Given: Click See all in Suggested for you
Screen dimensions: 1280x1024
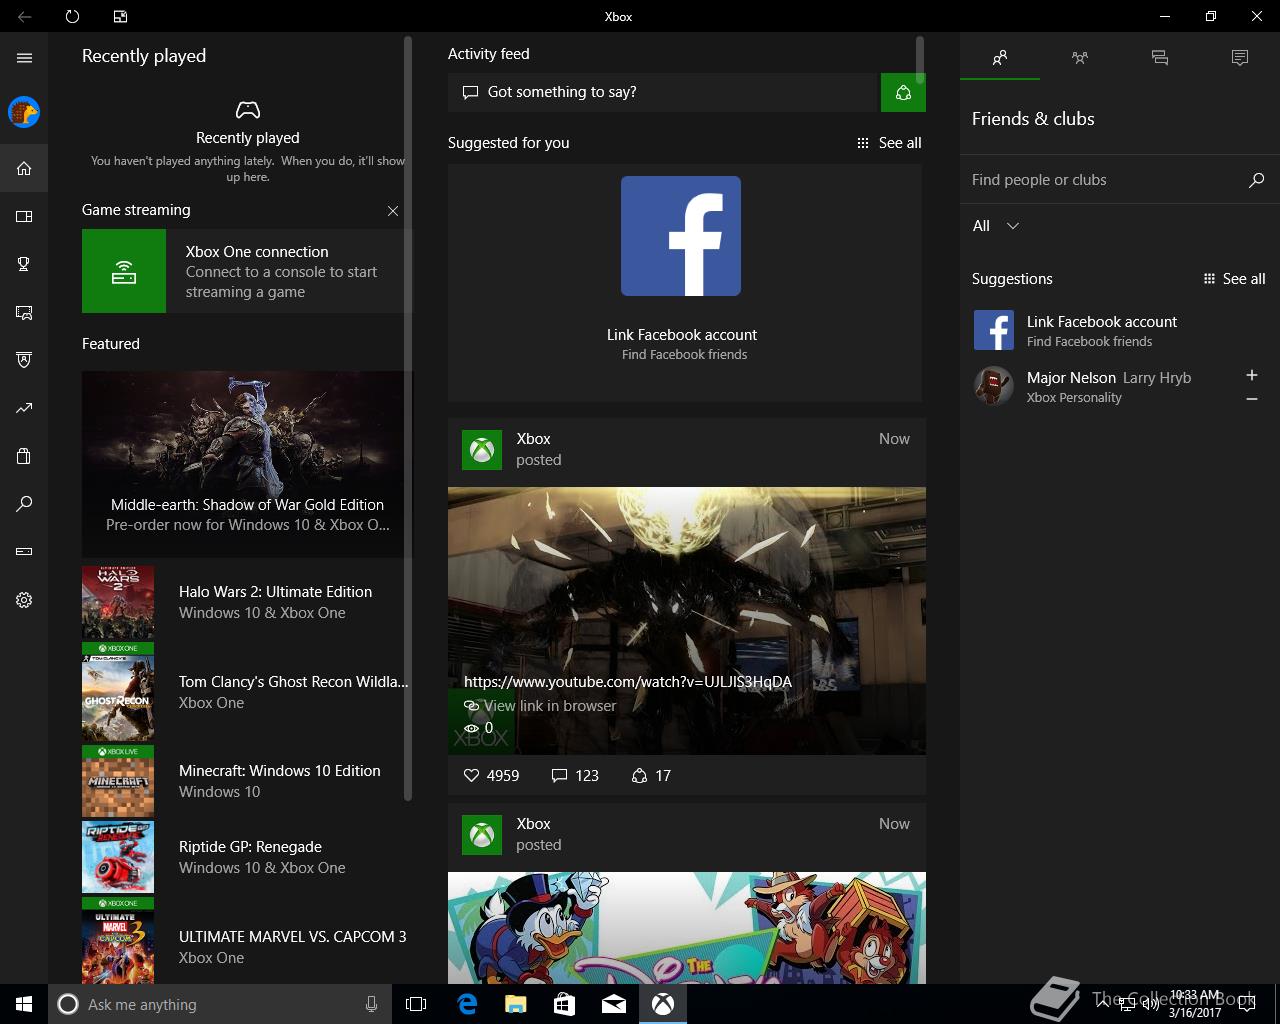Looking at the screenshot, I should coord(889,143).
